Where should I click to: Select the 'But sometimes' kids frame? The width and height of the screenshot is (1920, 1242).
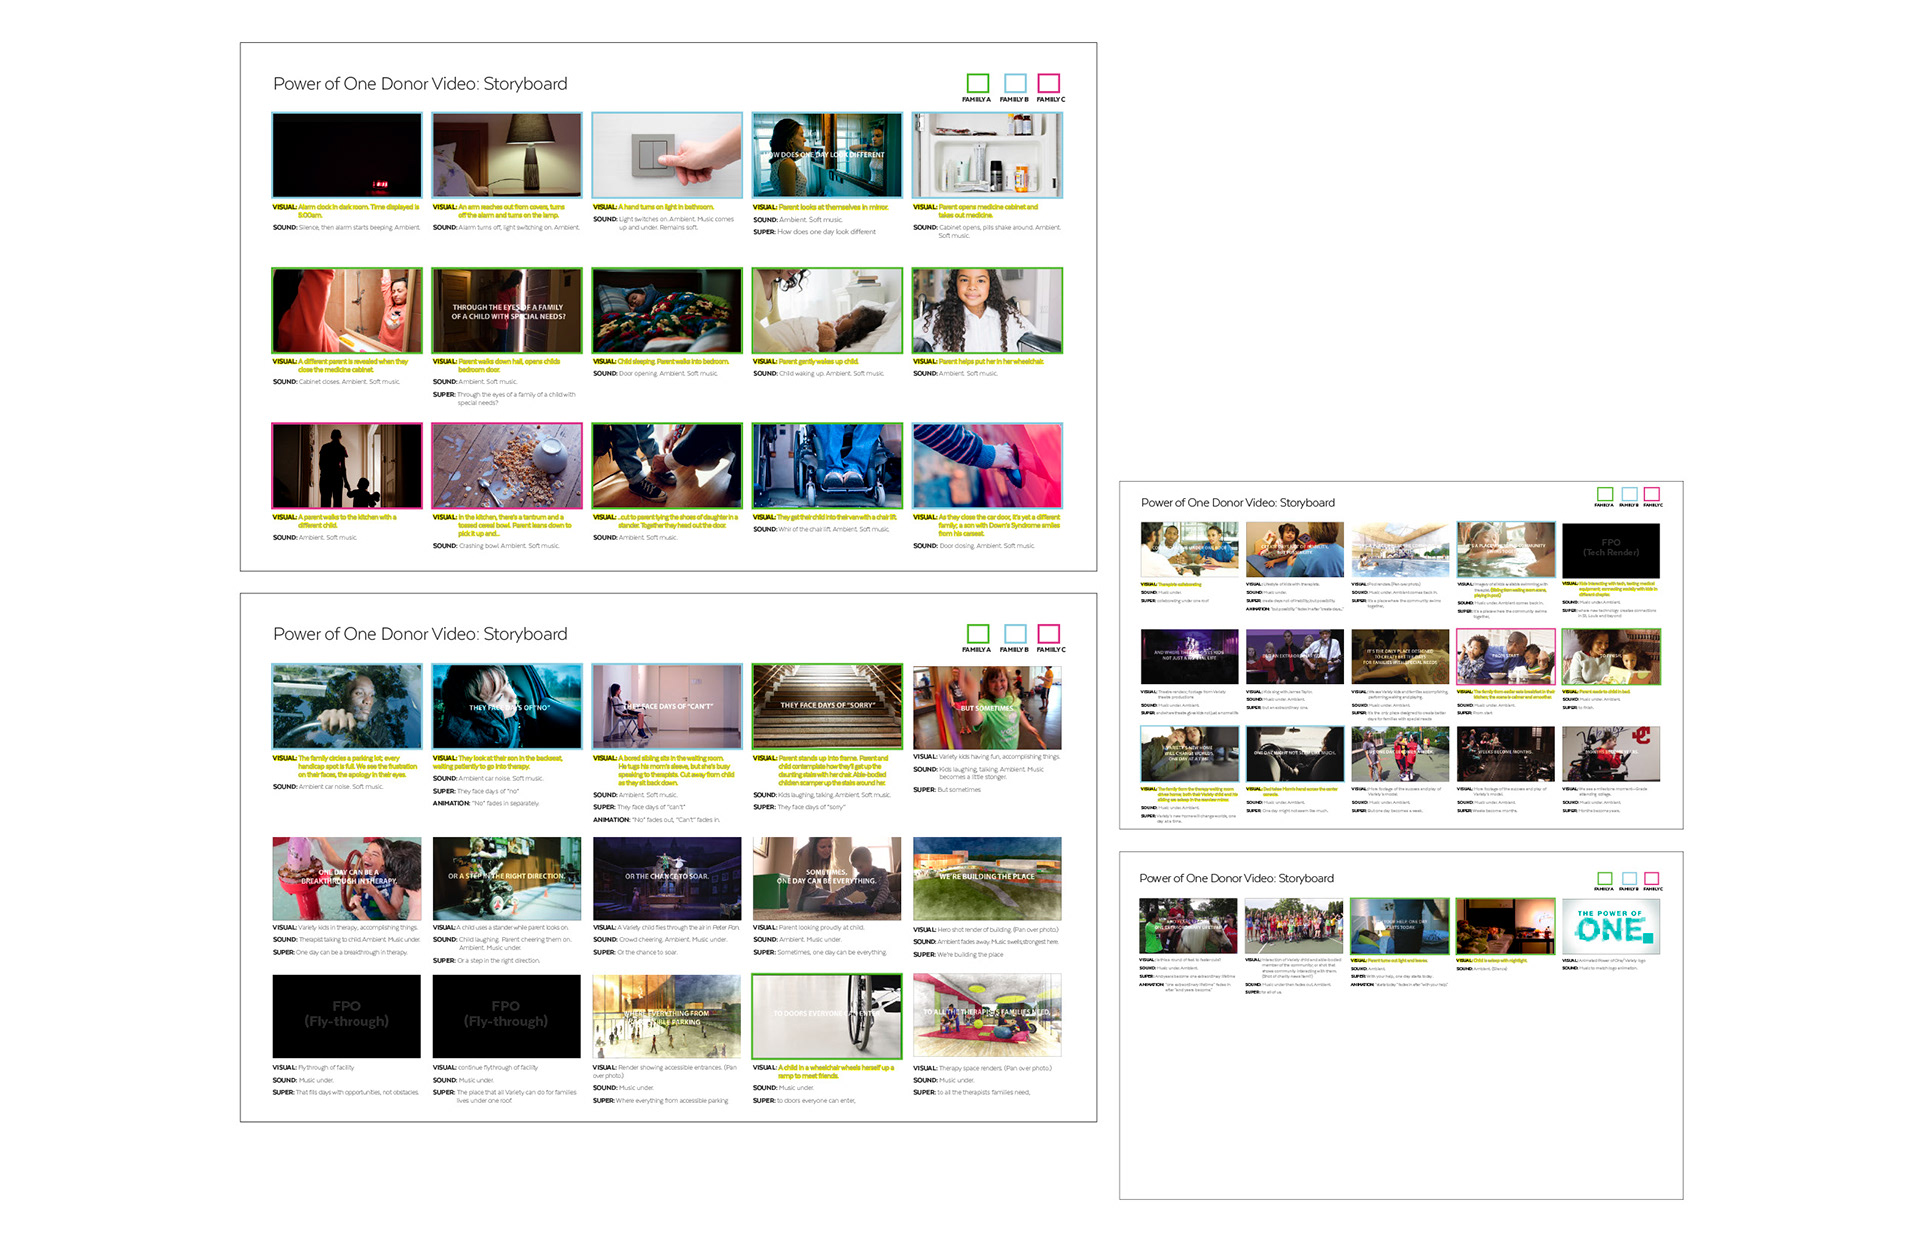coord(987,706)
